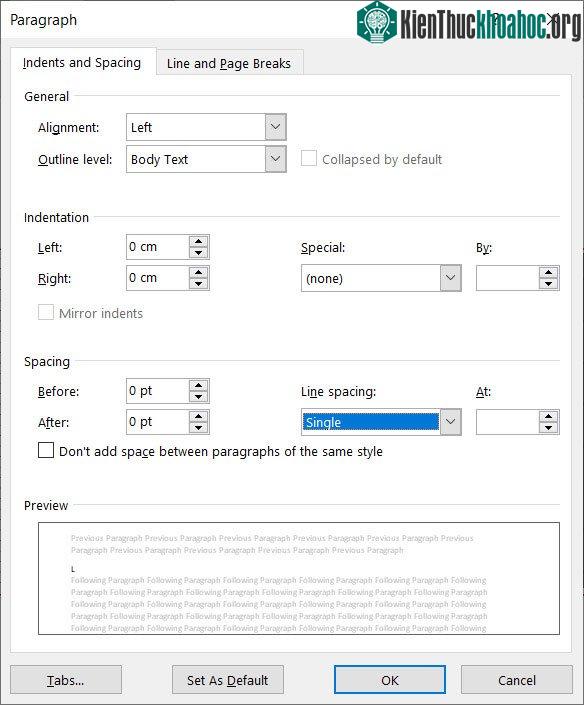The width and height of the screenshot is (584, 705).
Task: Enable Don't add space between paragraphs checkbox
Action: [x=46, y=451]
